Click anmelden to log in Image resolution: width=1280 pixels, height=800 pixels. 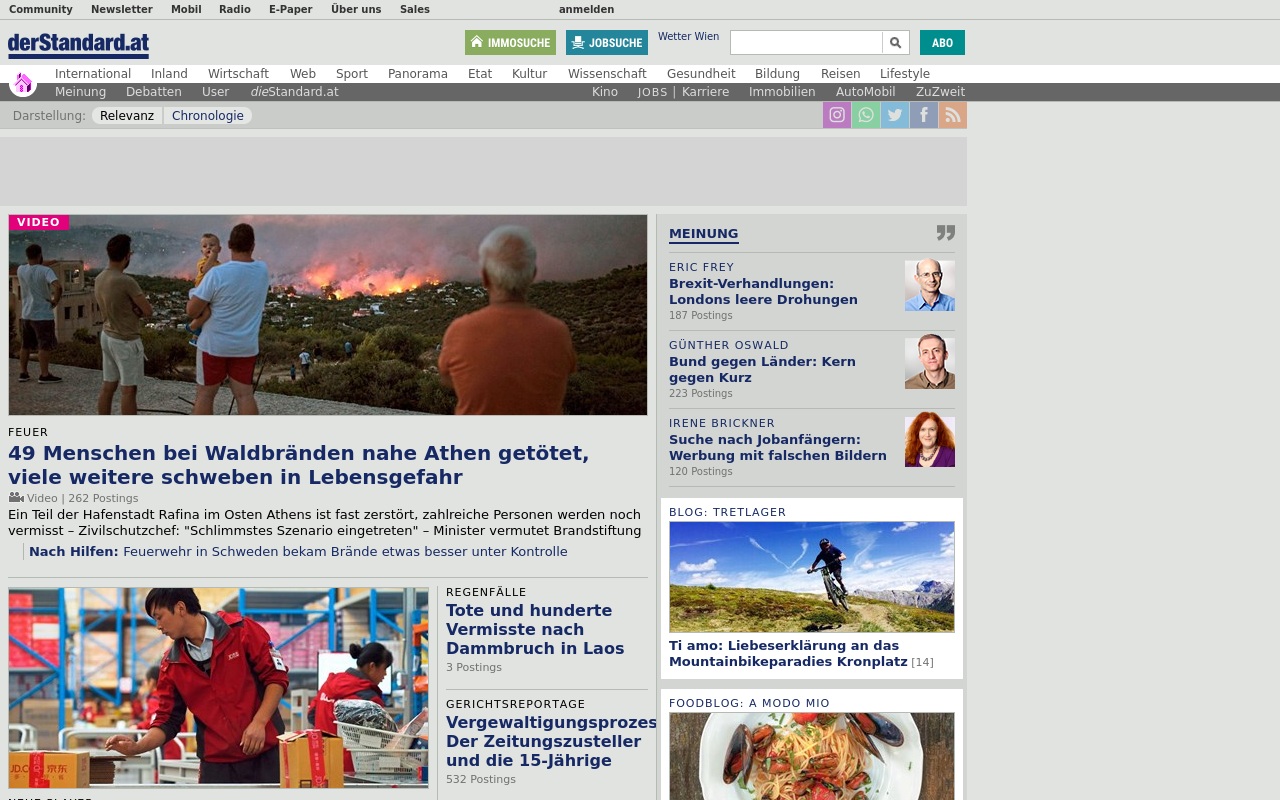coord(587,9)
